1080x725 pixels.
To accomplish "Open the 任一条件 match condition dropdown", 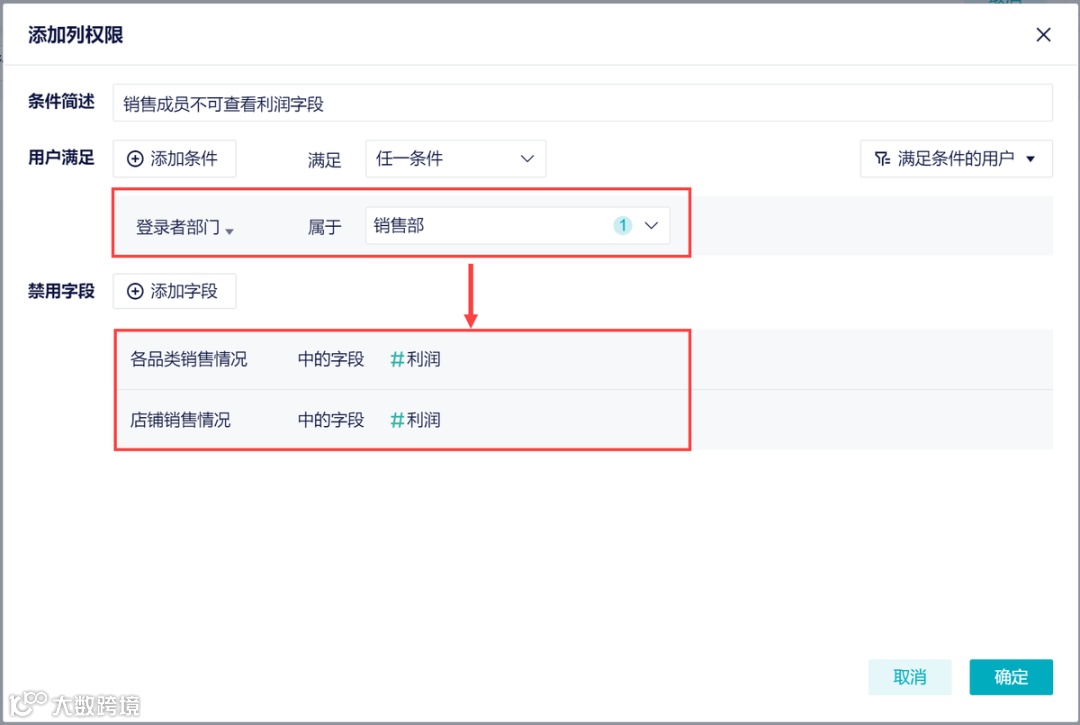I will pos(455,158).
